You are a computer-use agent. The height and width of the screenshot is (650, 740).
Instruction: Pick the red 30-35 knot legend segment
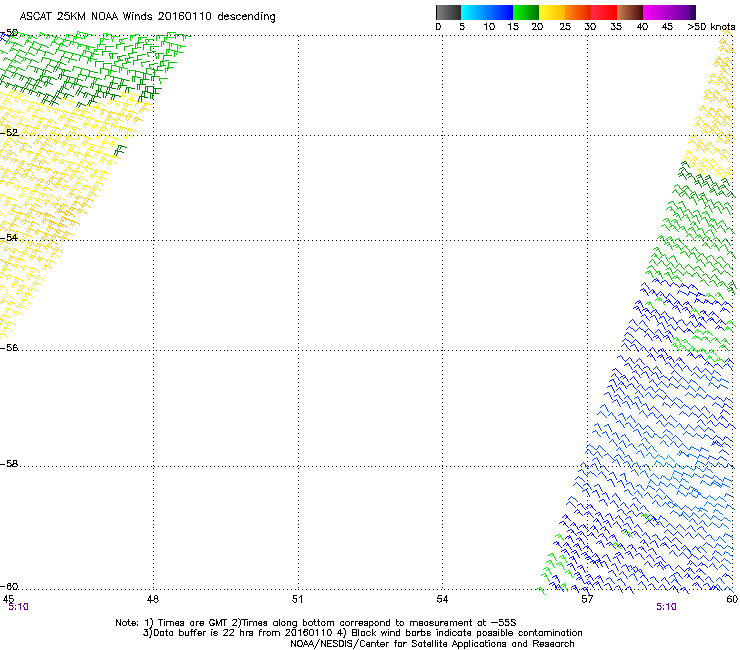click(x=604, y=12)
